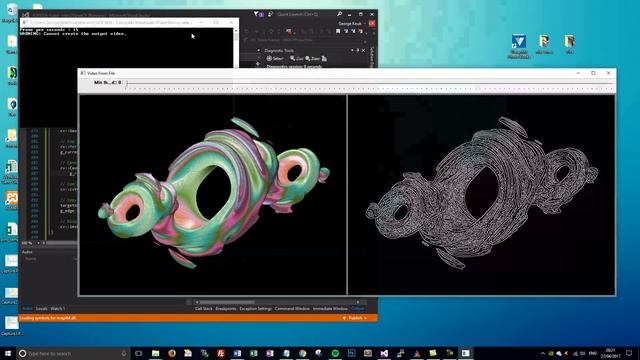Open the Action Center notifications icon
640x360 pixels.
coord(629,353)
